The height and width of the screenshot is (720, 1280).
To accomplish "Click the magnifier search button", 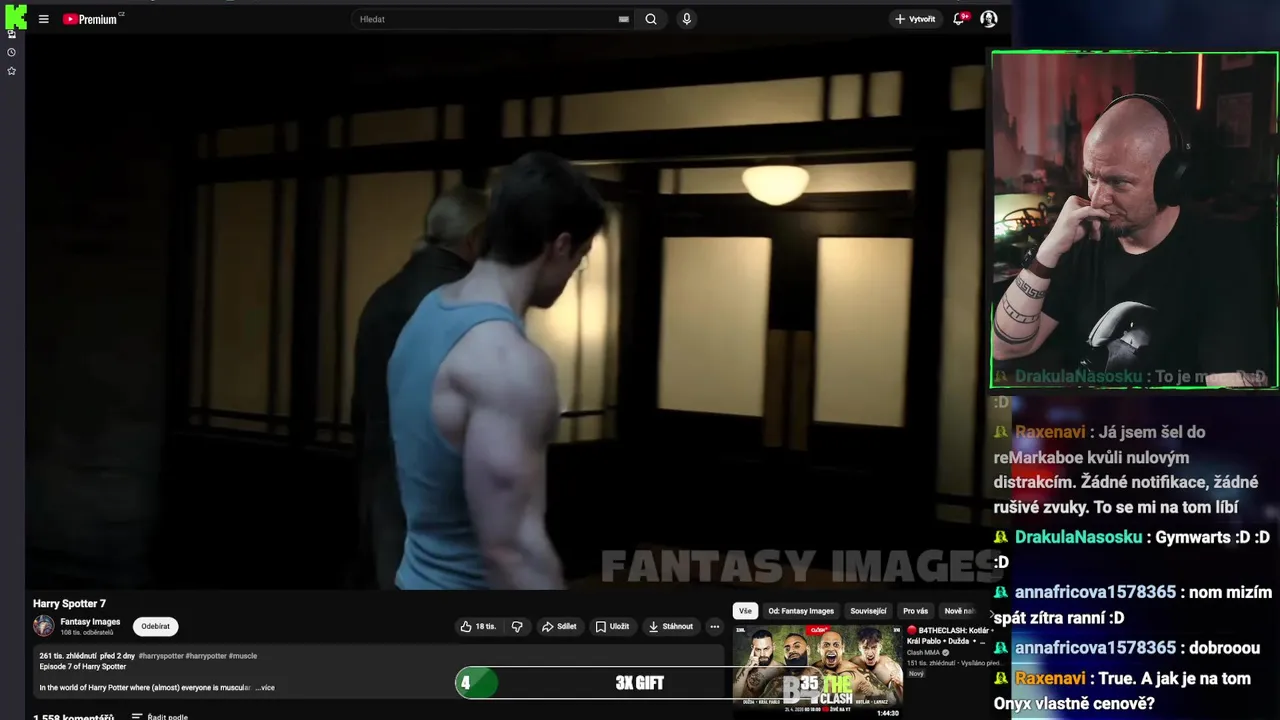I will (x=651, y=19).
